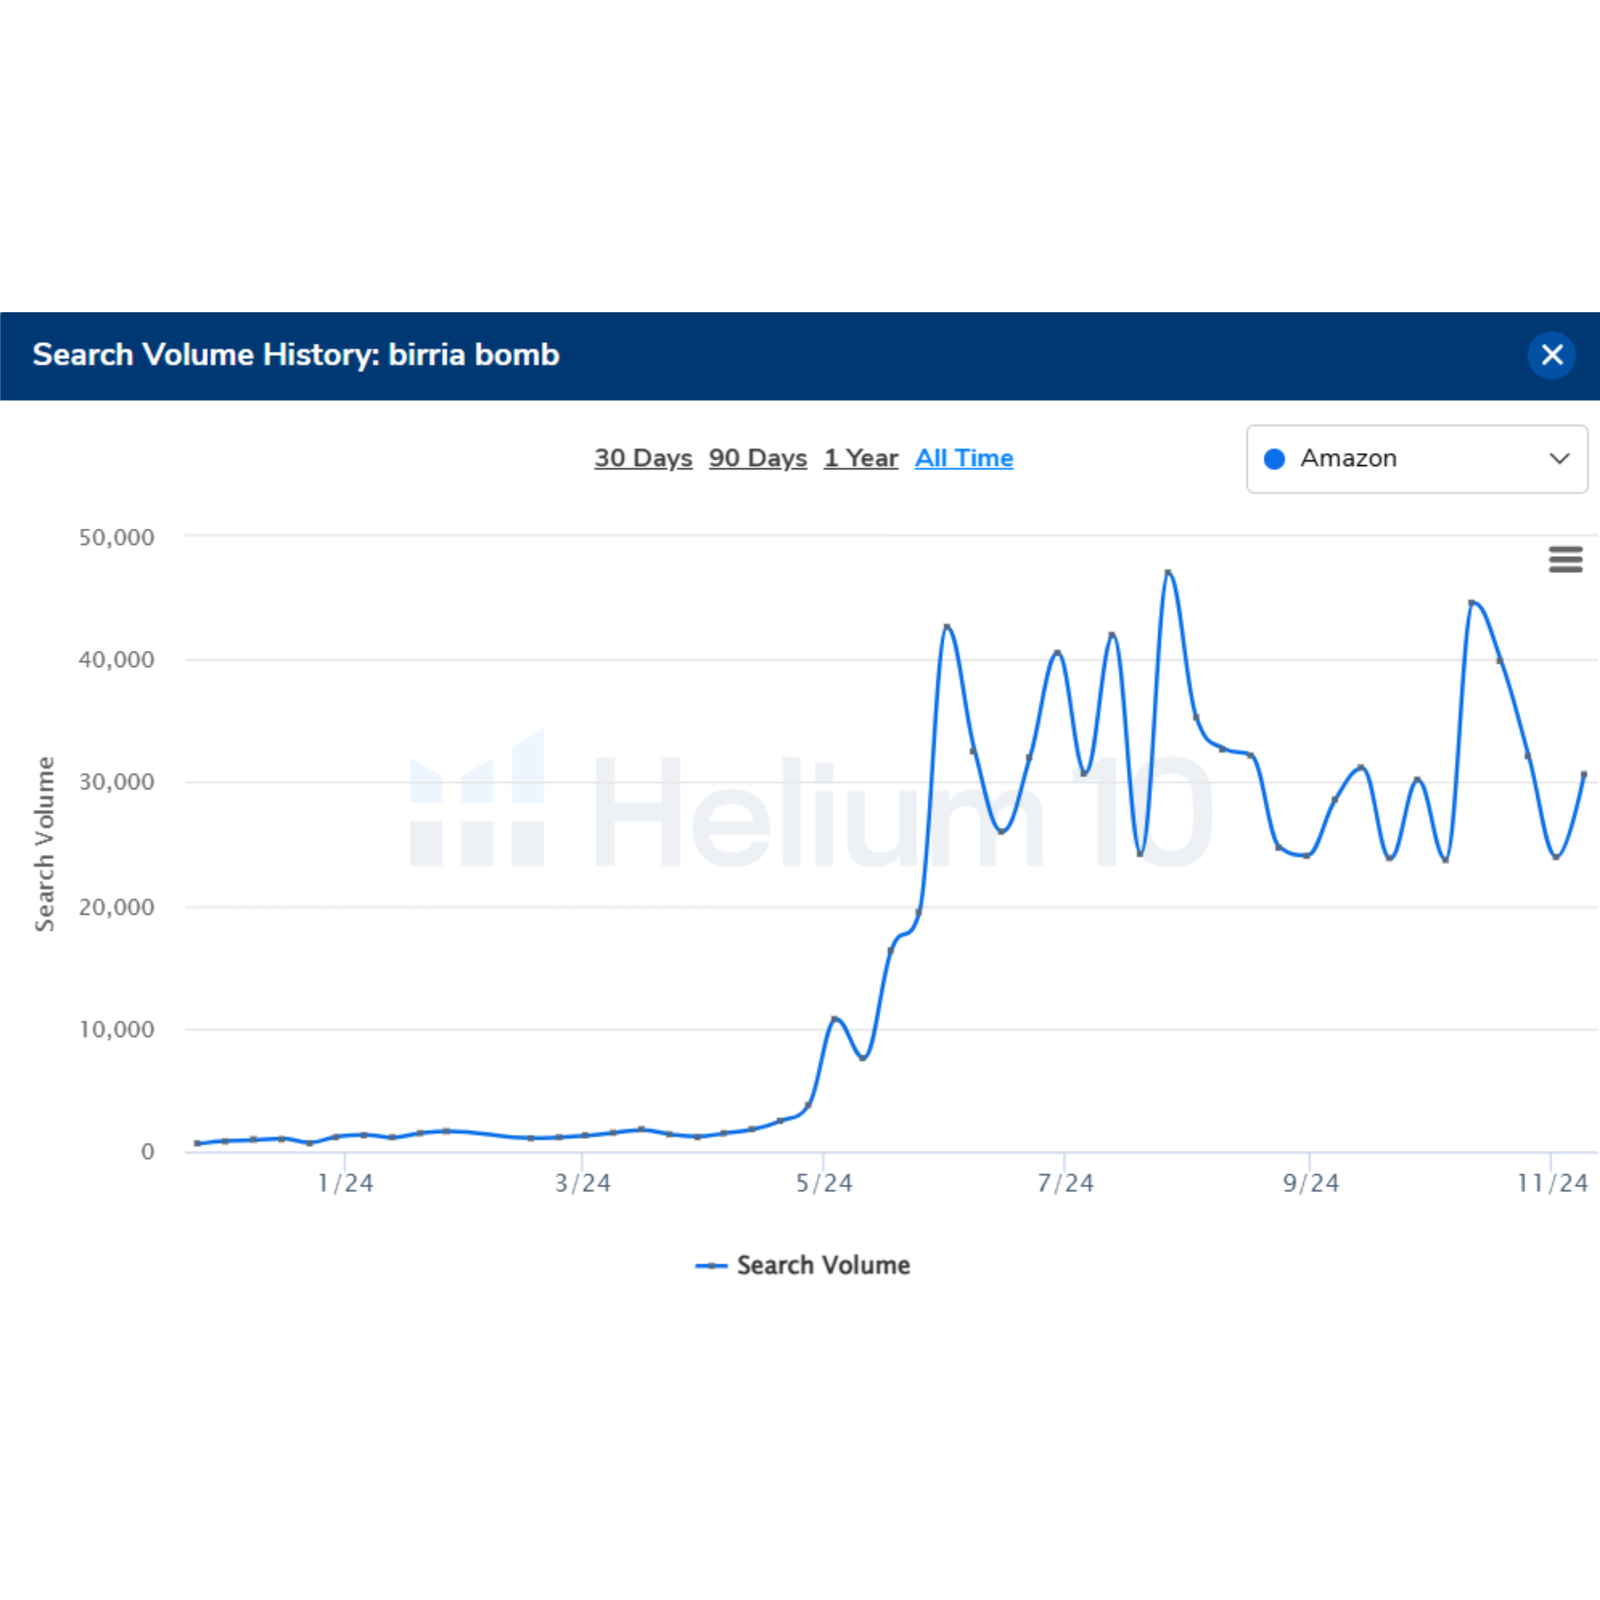Click the 10,000 y-axis label
Image resolution: width=1600 pixels, height=1600 pixels.
[x=117, y=1030]
